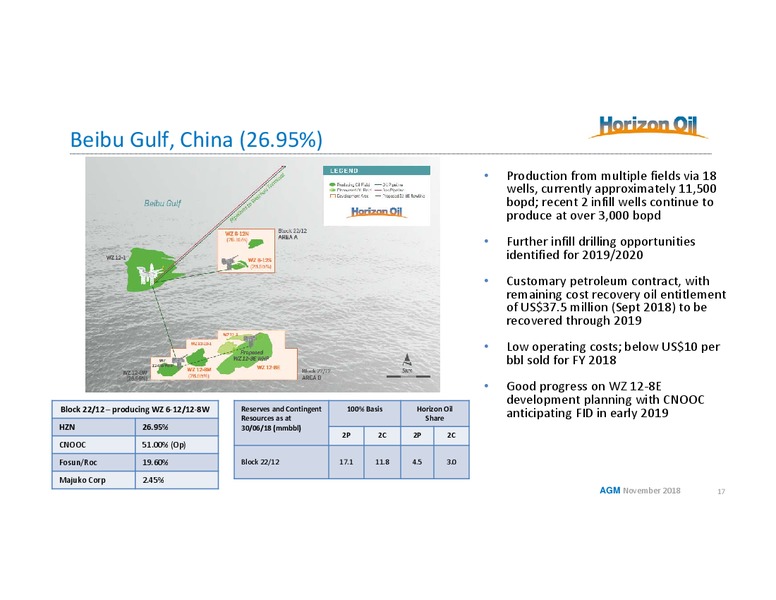776x600 pixels.
Task: Click the 'Fosun/Roc' table cell
Action: (94, 462)
